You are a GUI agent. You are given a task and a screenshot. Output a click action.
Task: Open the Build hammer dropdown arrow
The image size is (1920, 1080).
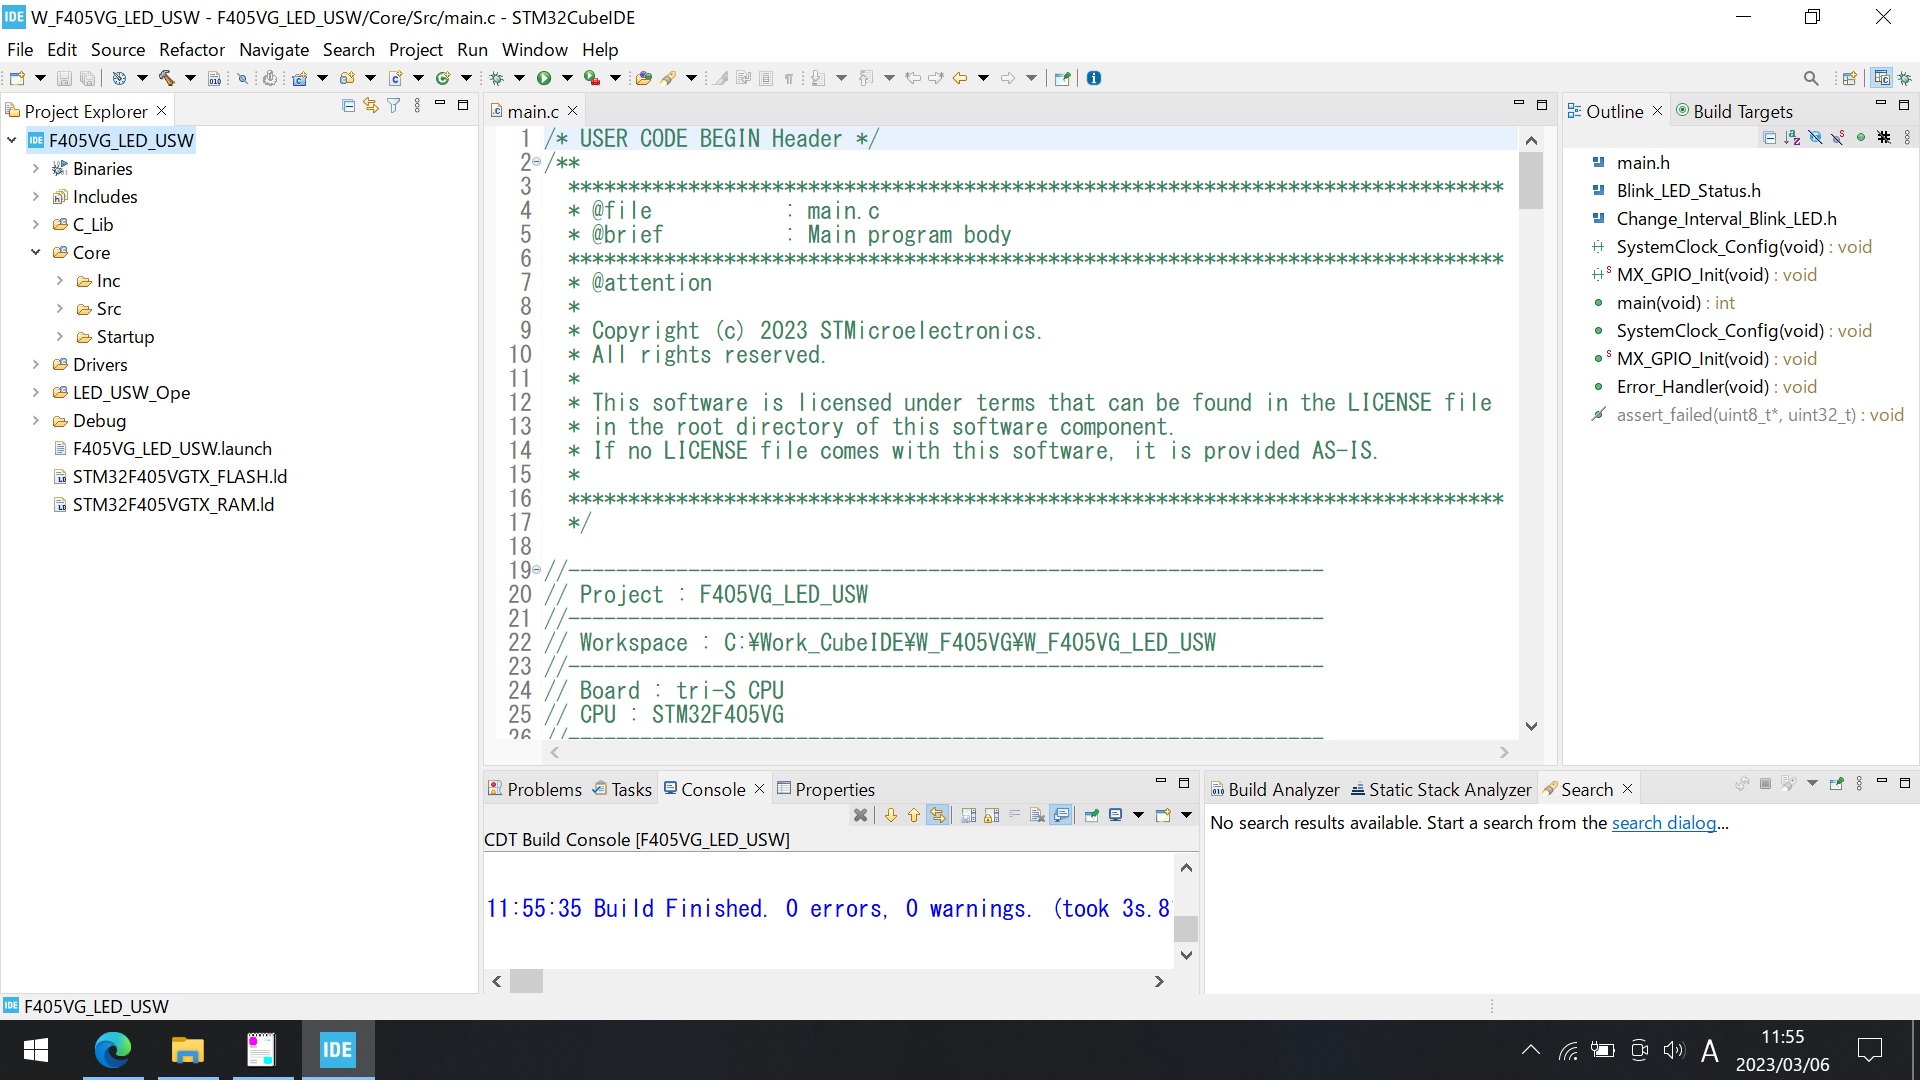pyautogui.click(x=190, y=78)
